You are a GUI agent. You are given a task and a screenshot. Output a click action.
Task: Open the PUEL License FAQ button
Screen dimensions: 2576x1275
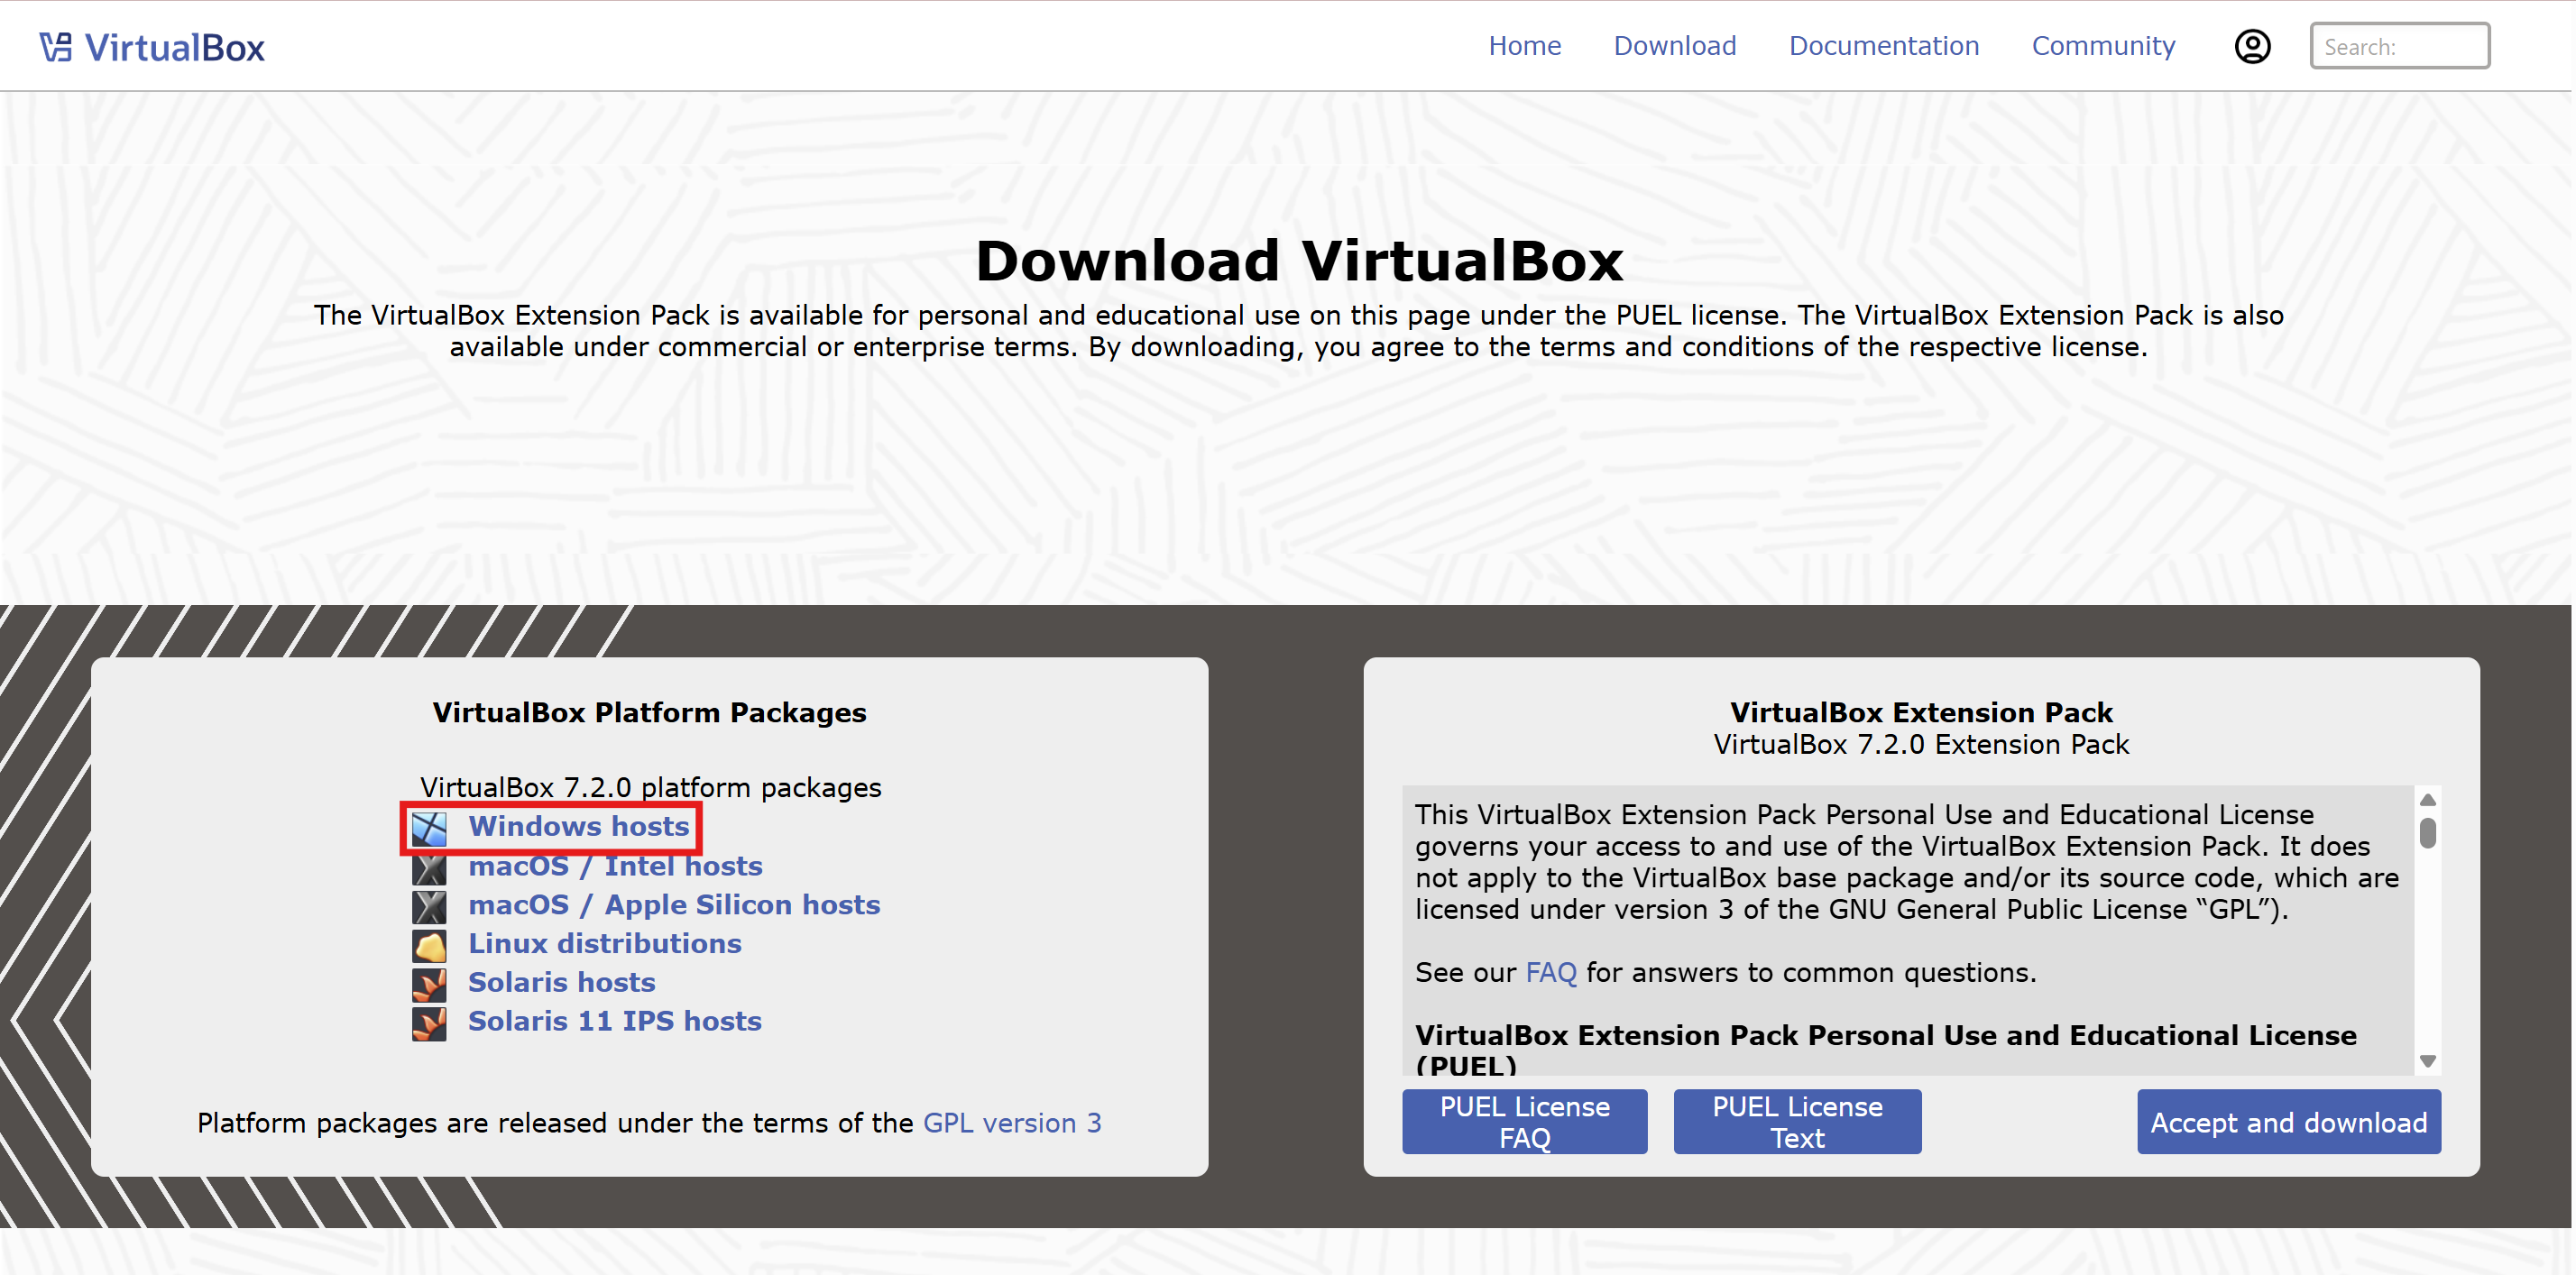pyautogui.click(x=1523, y=1122)
